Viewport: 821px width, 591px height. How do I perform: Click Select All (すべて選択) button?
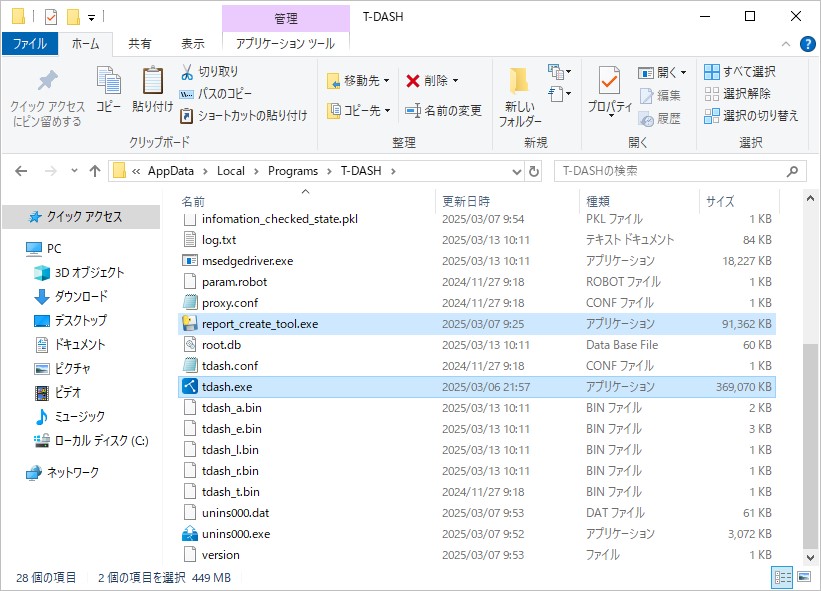click(x=740, y=72)
